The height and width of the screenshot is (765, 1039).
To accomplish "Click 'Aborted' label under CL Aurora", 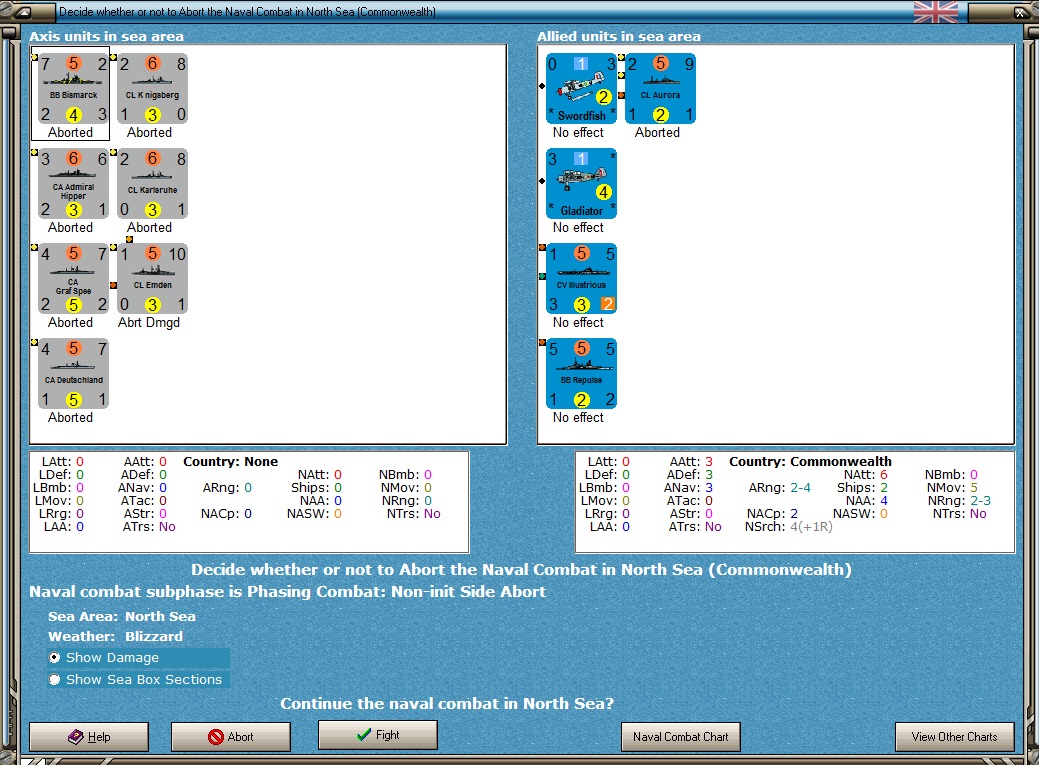I will coord(657,133).
